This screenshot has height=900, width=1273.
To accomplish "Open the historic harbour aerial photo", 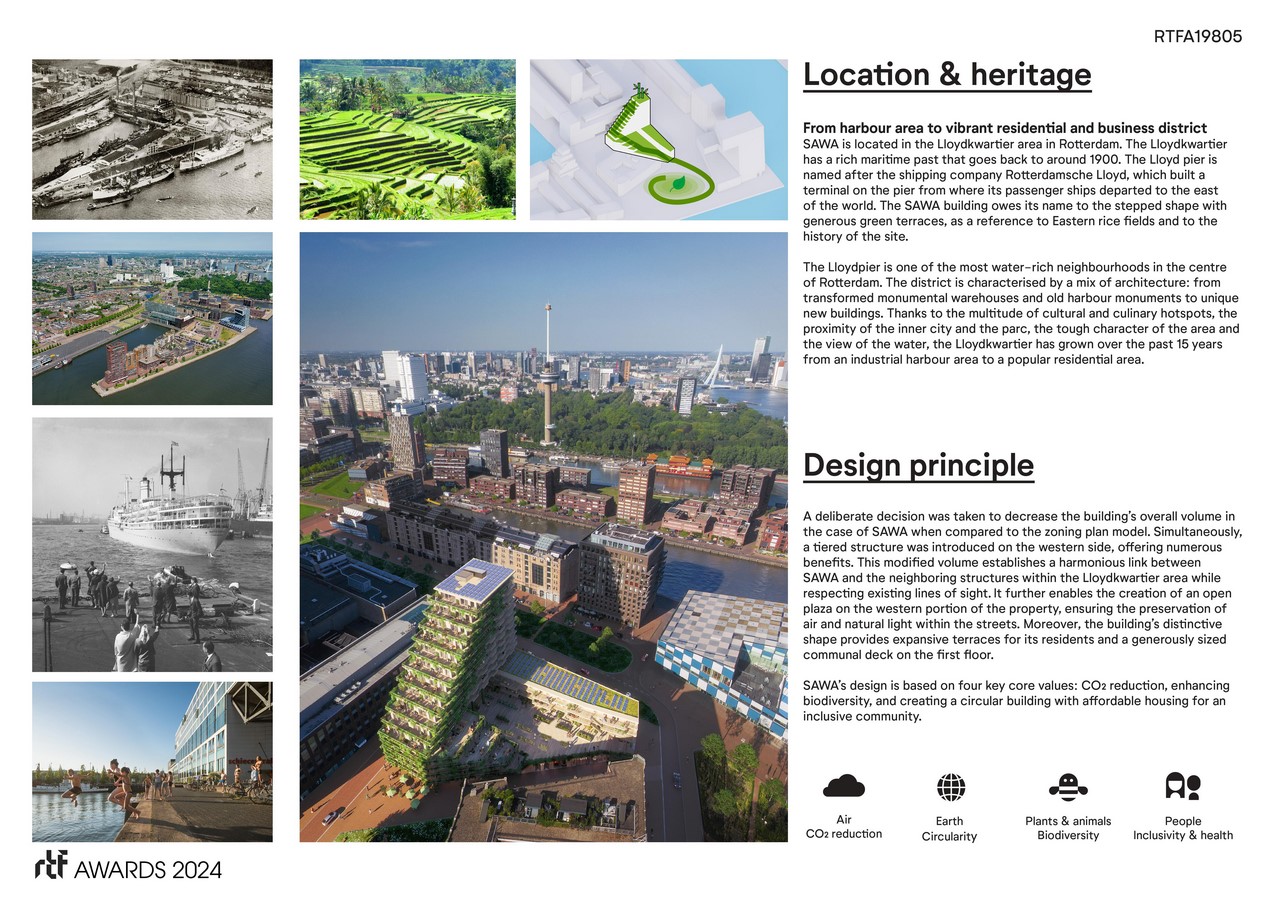I will [x=152, y=139].
